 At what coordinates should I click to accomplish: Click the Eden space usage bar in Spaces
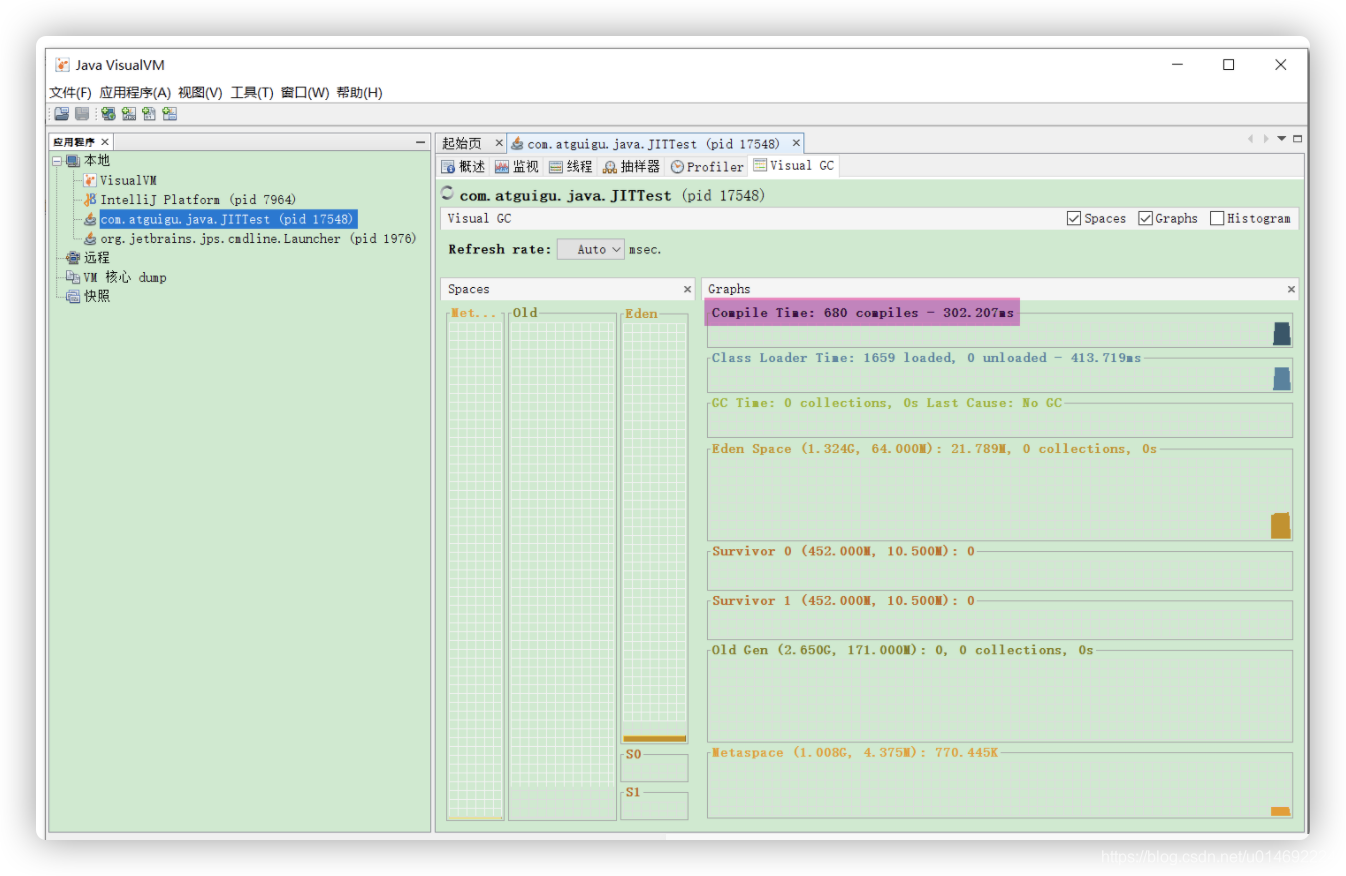click(x=654, y=739)
